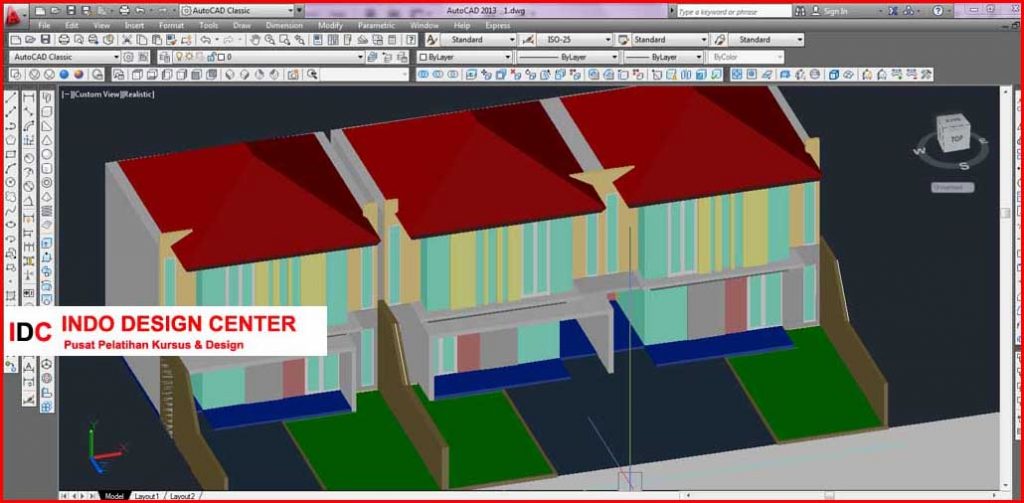1024x503 pixels.
Task: Open the File menu
Action: click(x=44, y=25)
